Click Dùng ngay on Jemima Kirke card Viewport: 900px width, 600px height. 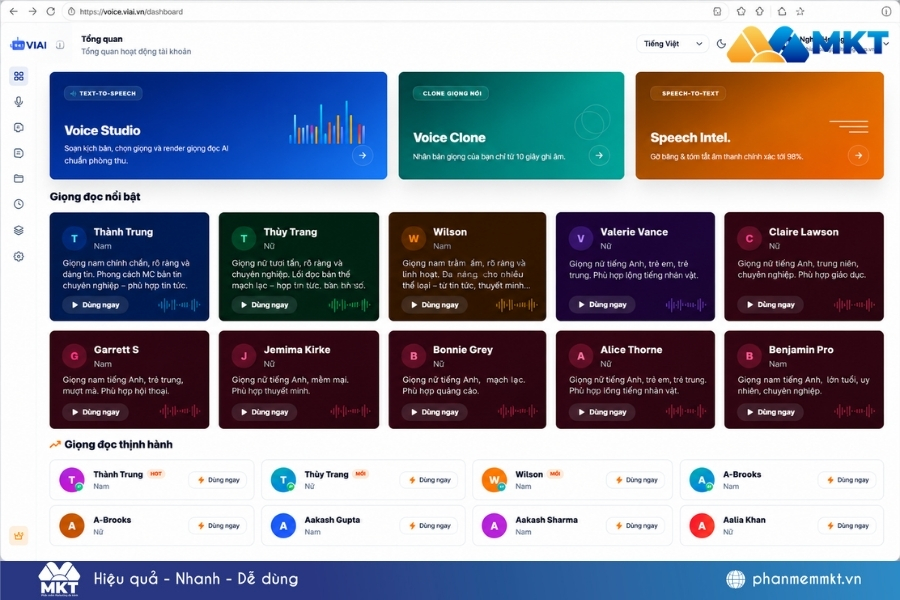[265, 412]
